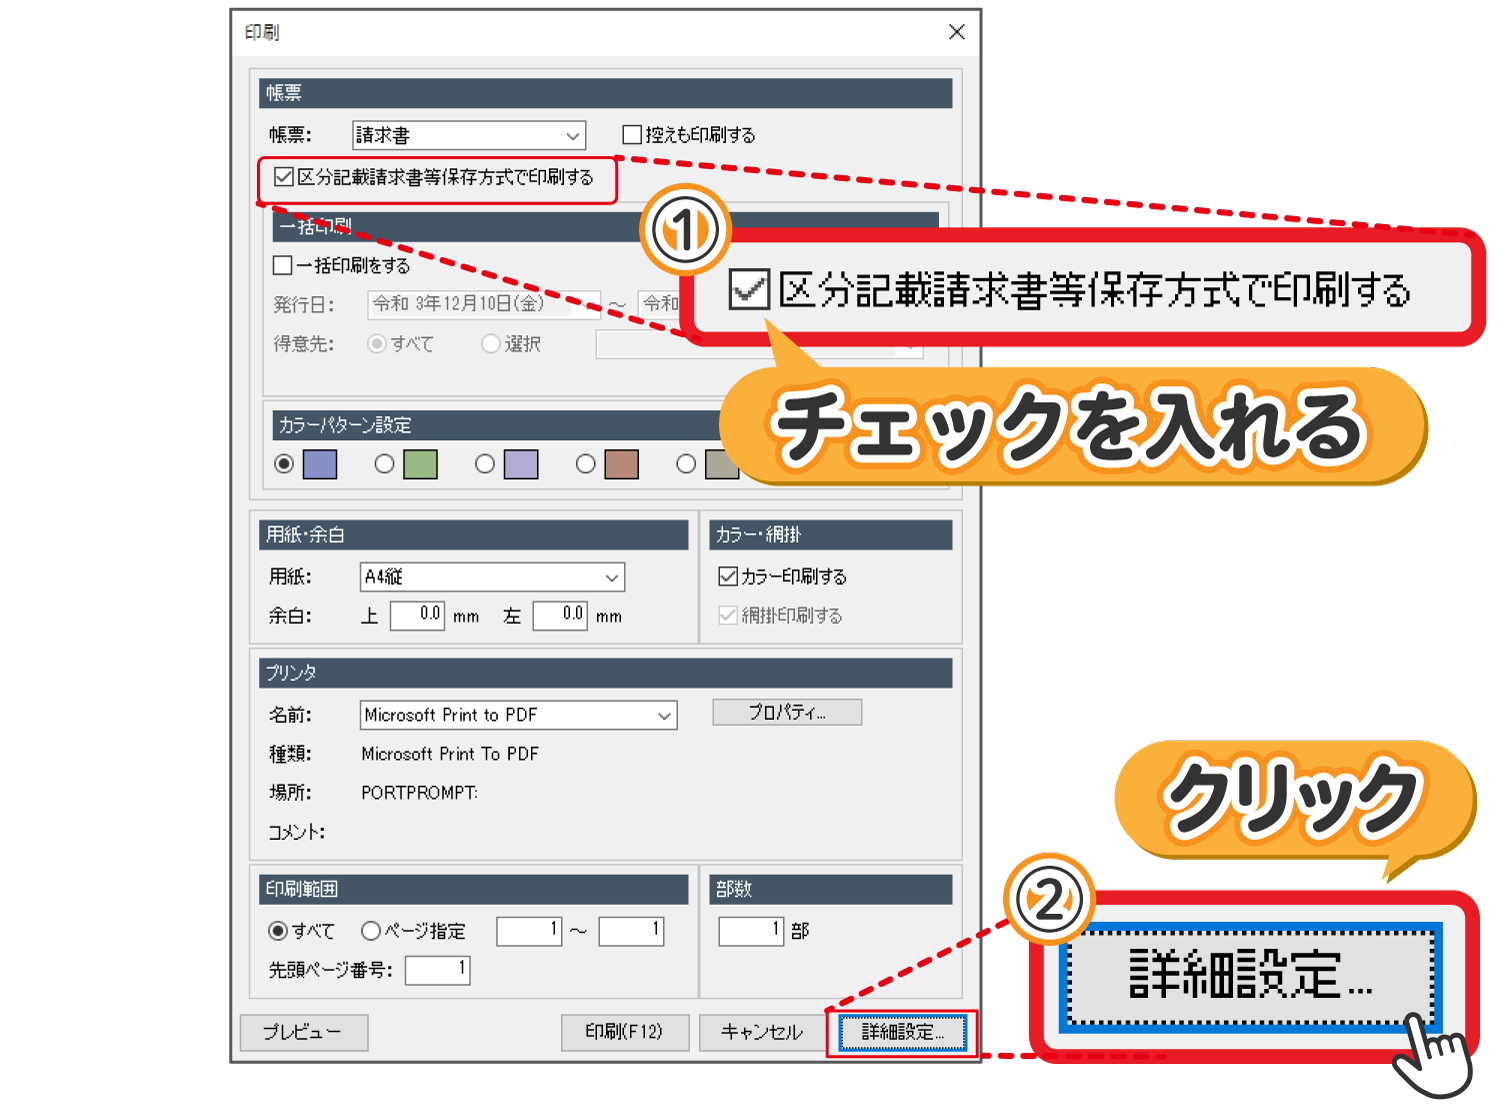
Task: Click the 余白 左 margin field
Action: 560,615
